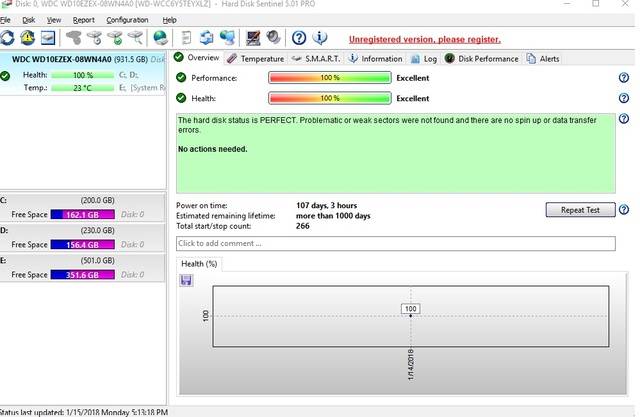The width and height of the screenshot is (640, 417).
Task: Click the globe with disk toolbar icon
Action: (160, 38)
